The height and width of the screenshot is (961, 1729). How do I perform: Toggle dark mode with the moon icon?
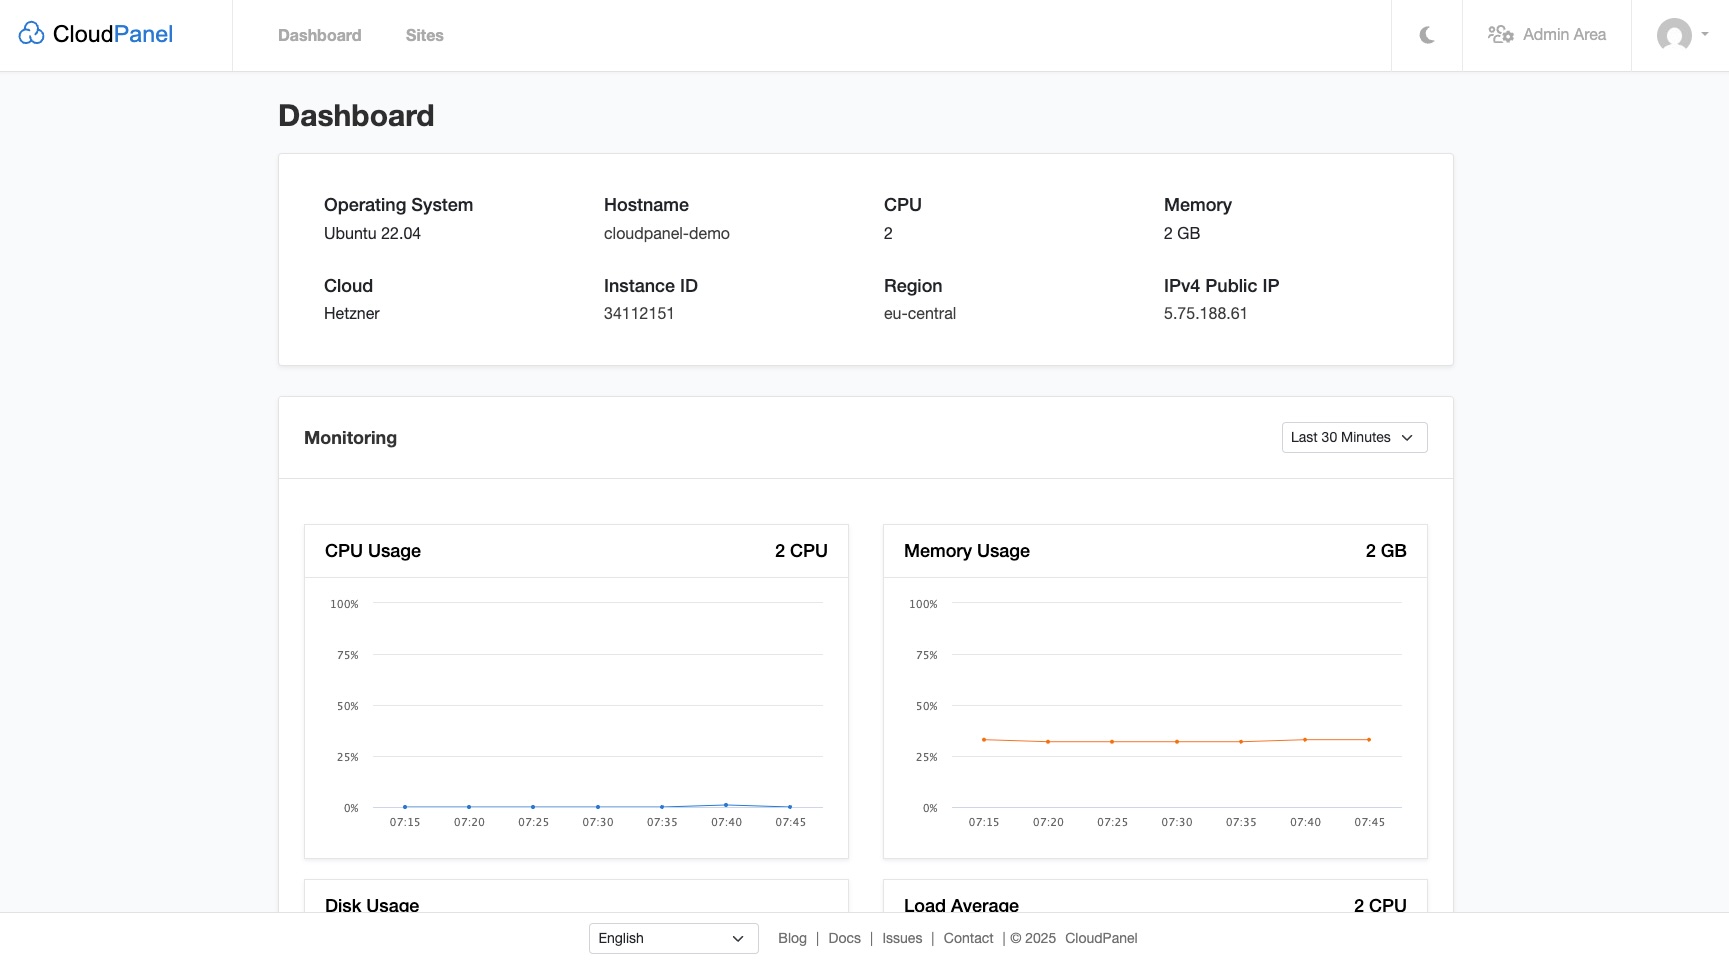pos(1427,35)
